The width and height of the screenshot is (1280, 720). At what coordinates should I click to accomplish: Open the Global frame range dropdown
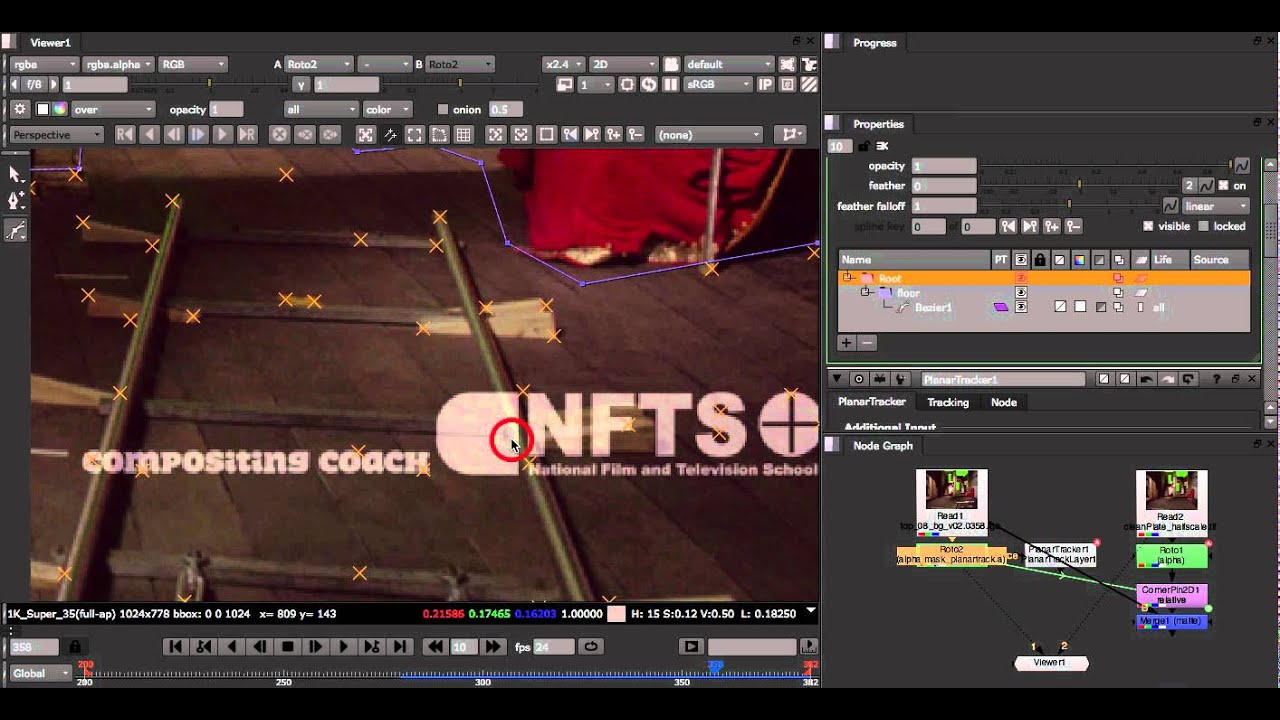click(40, 673)
